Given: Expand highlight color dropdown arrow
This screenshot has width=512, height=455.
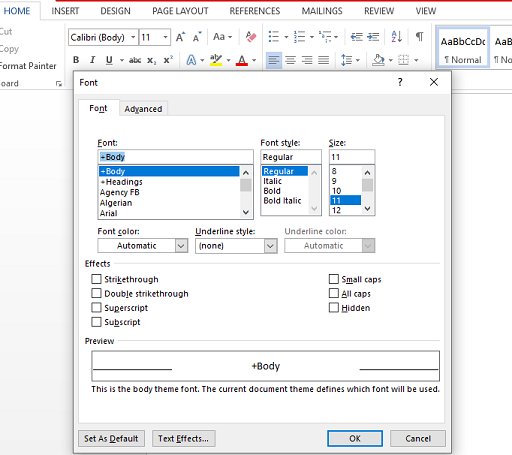Looking at the screenshot, I should pos(229,60).
